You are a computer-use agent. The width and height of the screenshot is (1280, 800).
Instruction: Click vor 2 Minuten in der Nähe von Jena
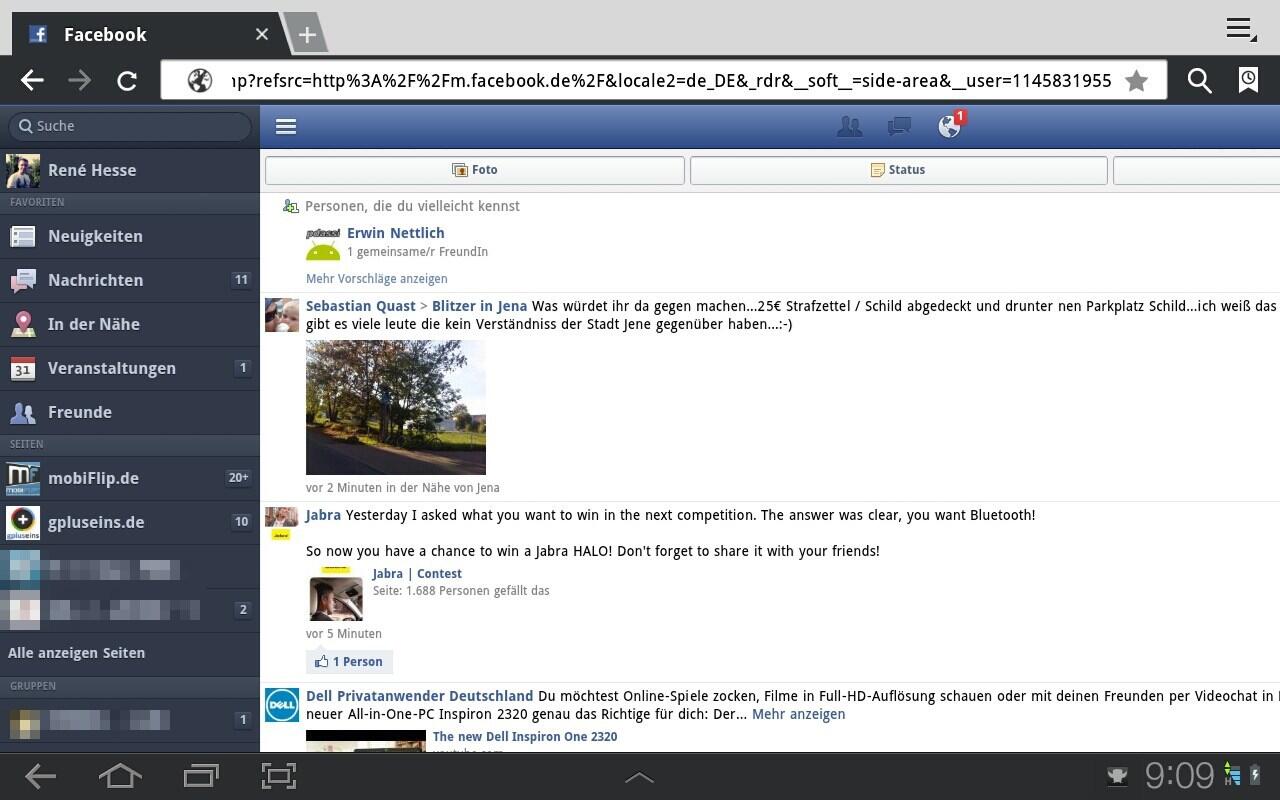(403, 488)
